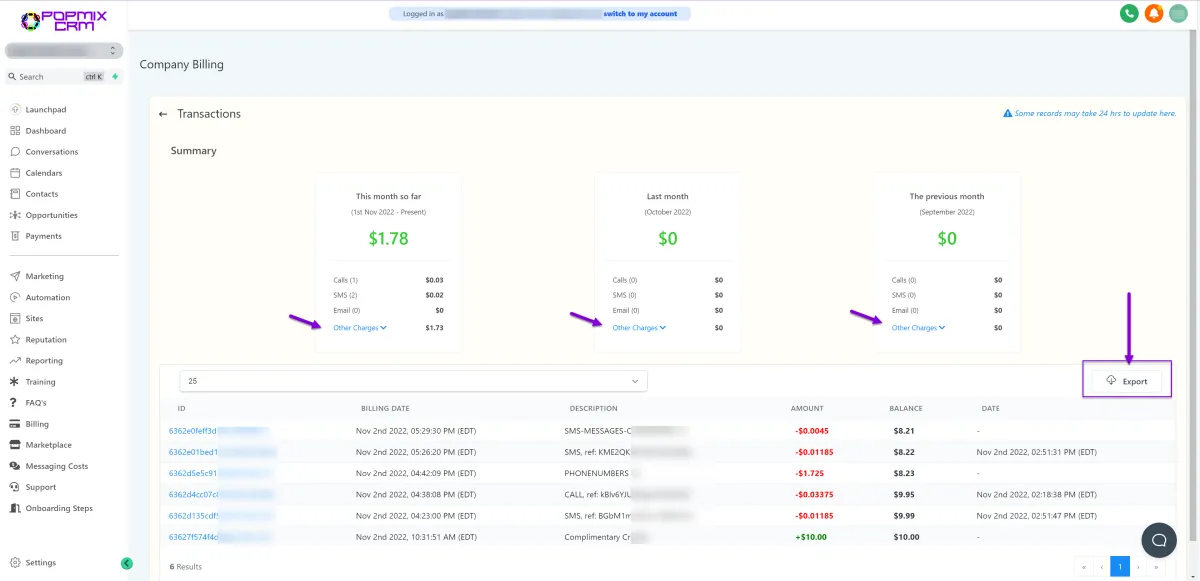Open the orange notifications bell
This screenshot has width=1200, height=581.
pyautogui.click(x=1154, y=14)
